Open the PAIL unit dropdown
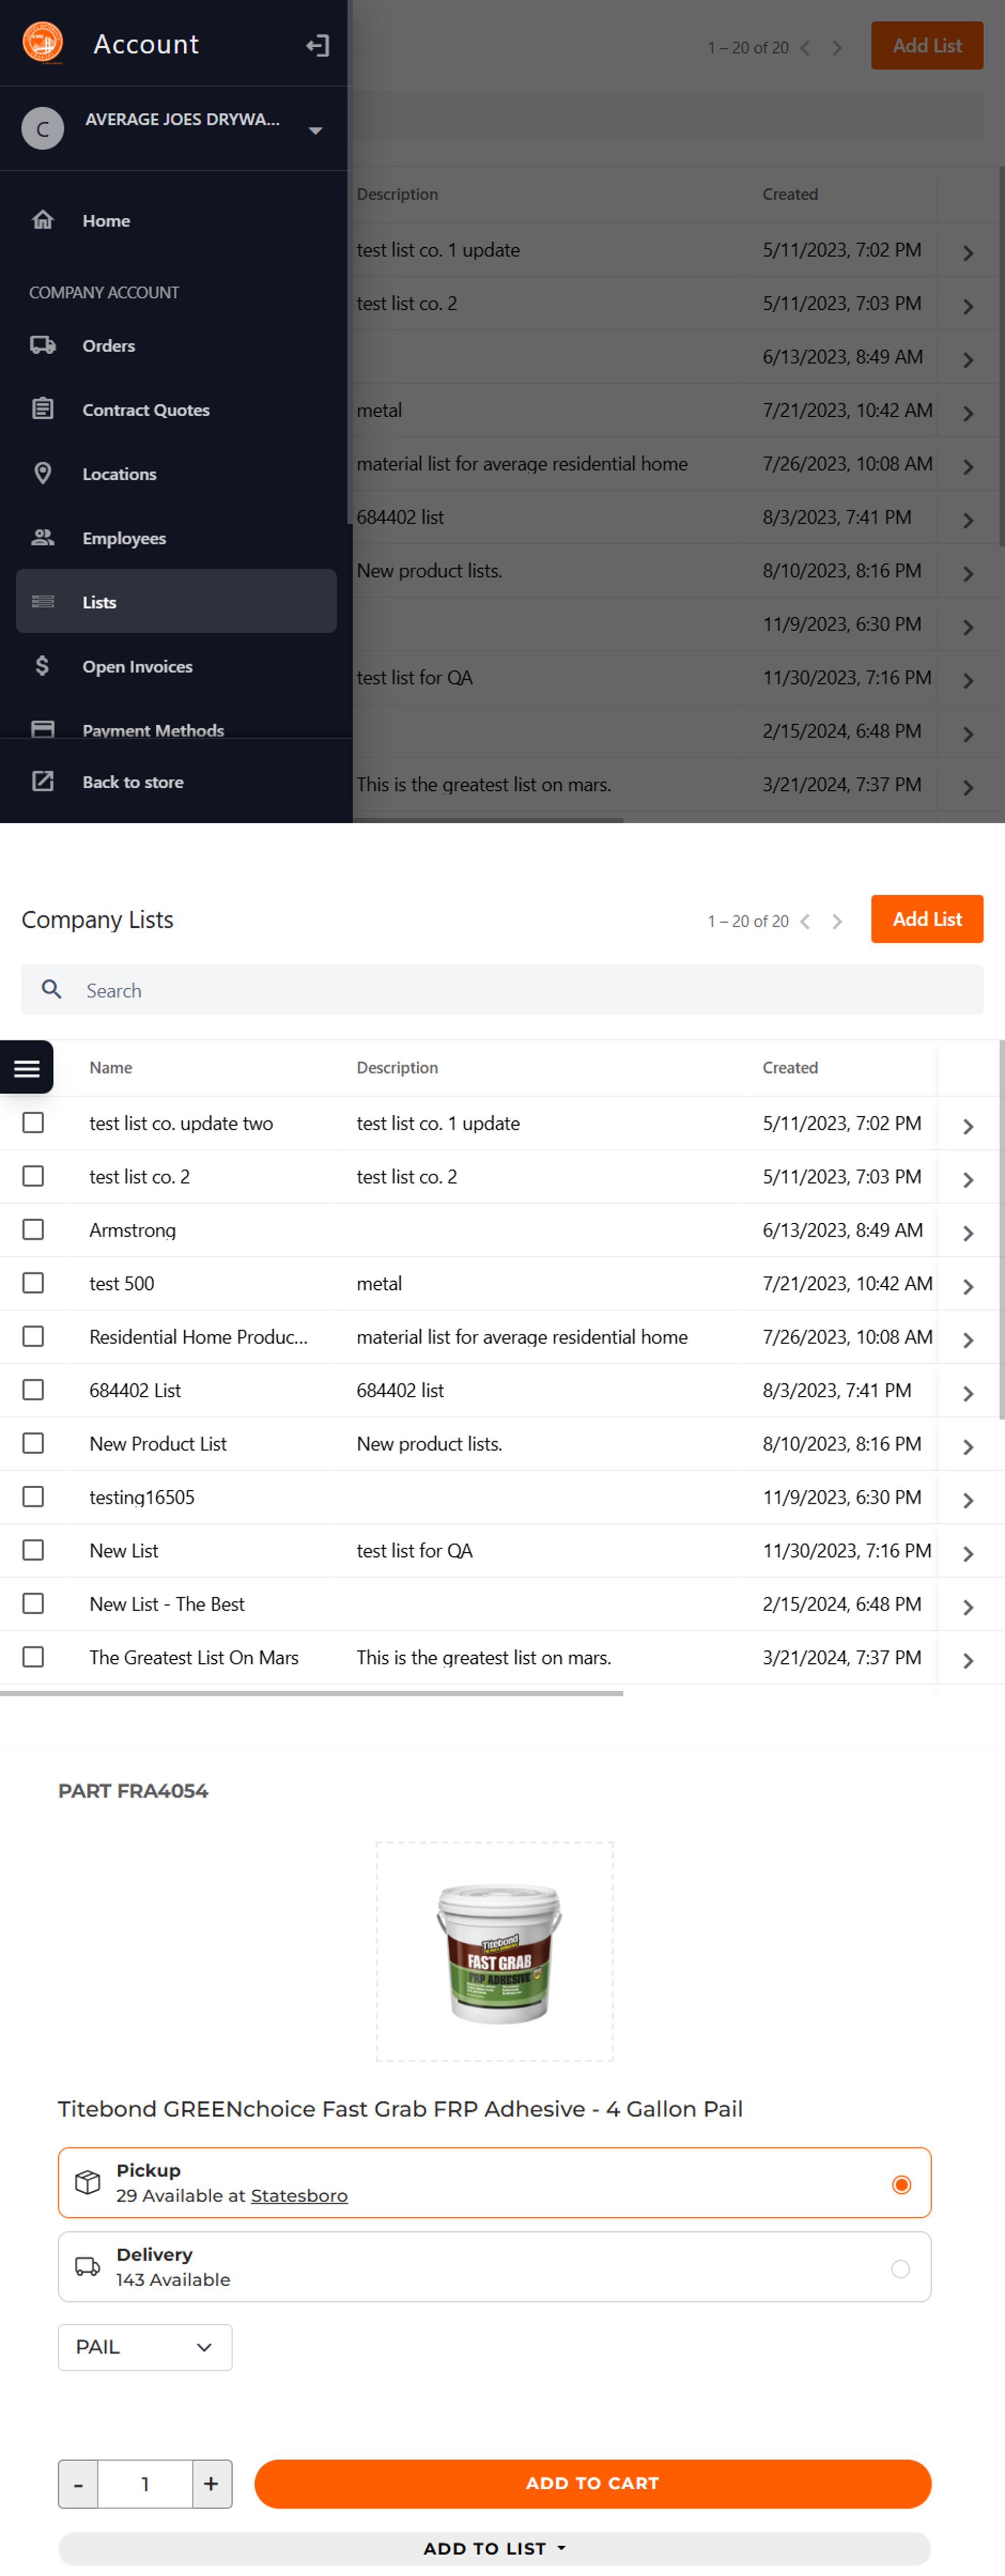1005x2576 pixels. click(x=145, y=2346)
